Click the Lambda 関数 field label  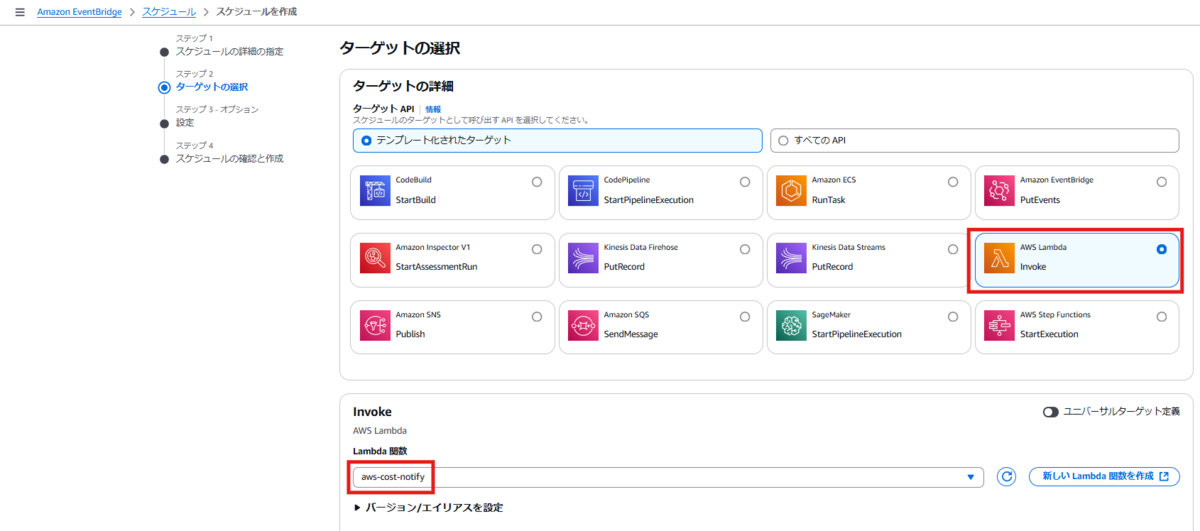coord(380,451)
